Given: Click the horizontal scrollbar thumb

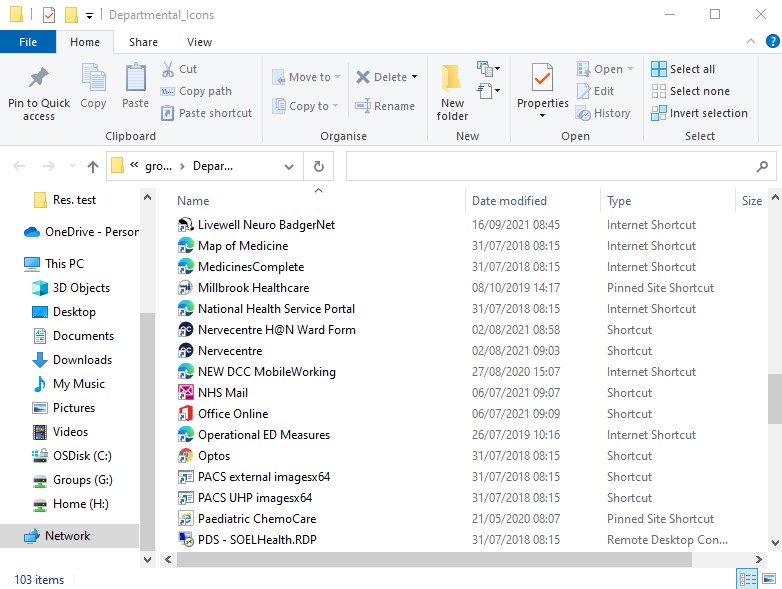Looking at the screenshot, I should click(x=434, y=560).
